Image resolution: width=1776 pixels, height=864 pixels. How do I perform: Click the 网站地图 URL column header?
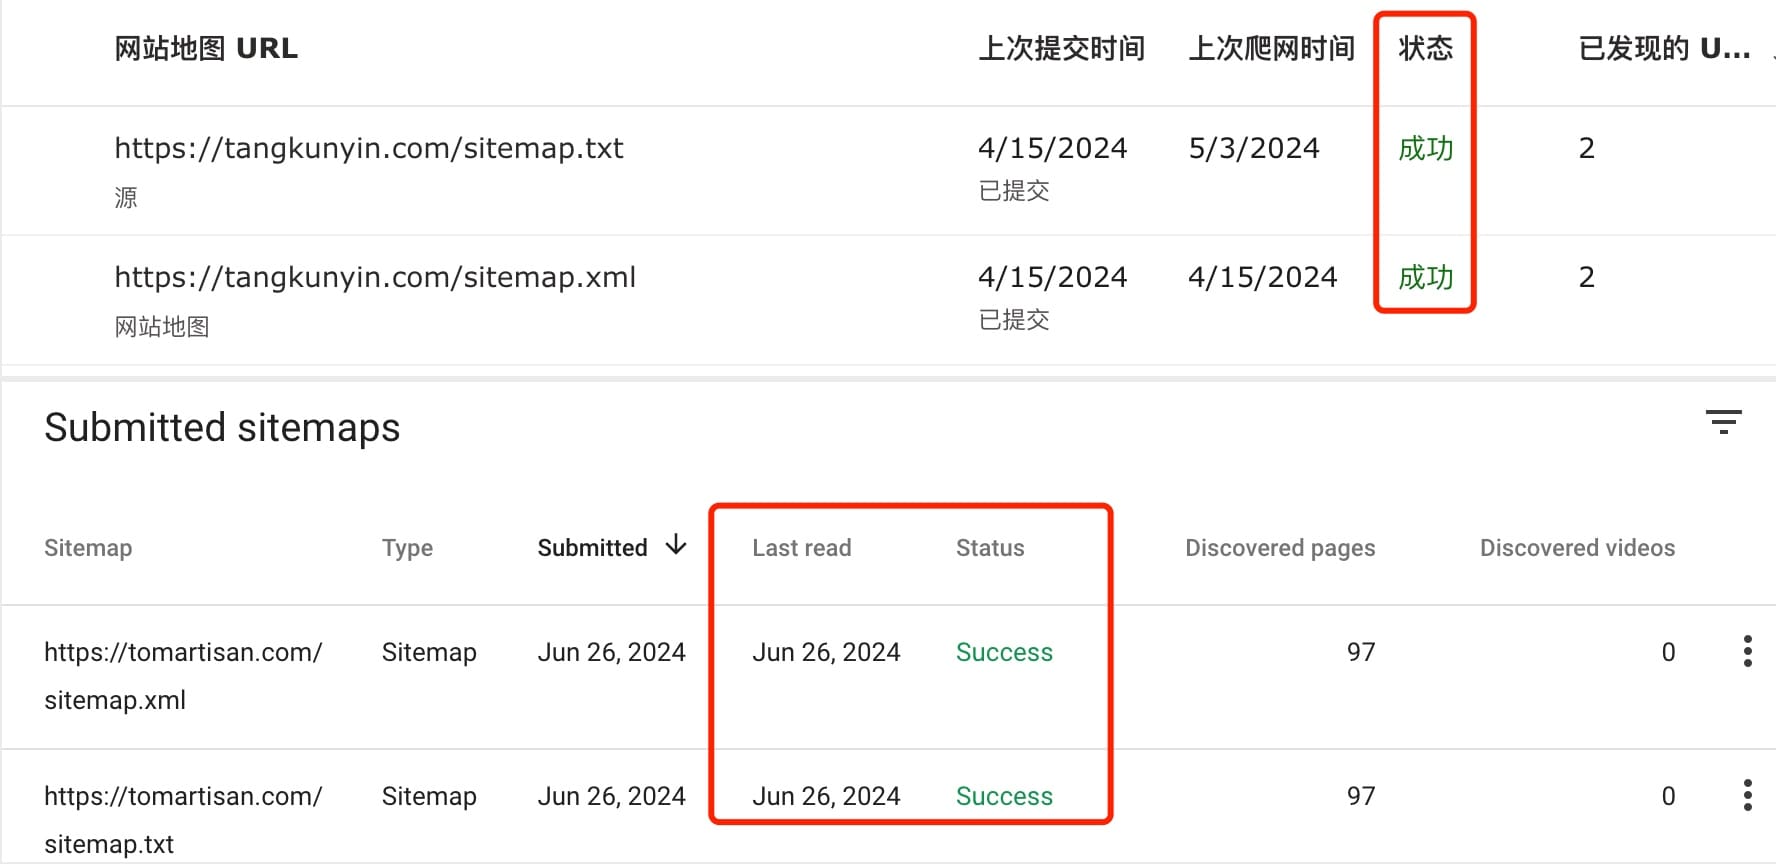(206, 48)
